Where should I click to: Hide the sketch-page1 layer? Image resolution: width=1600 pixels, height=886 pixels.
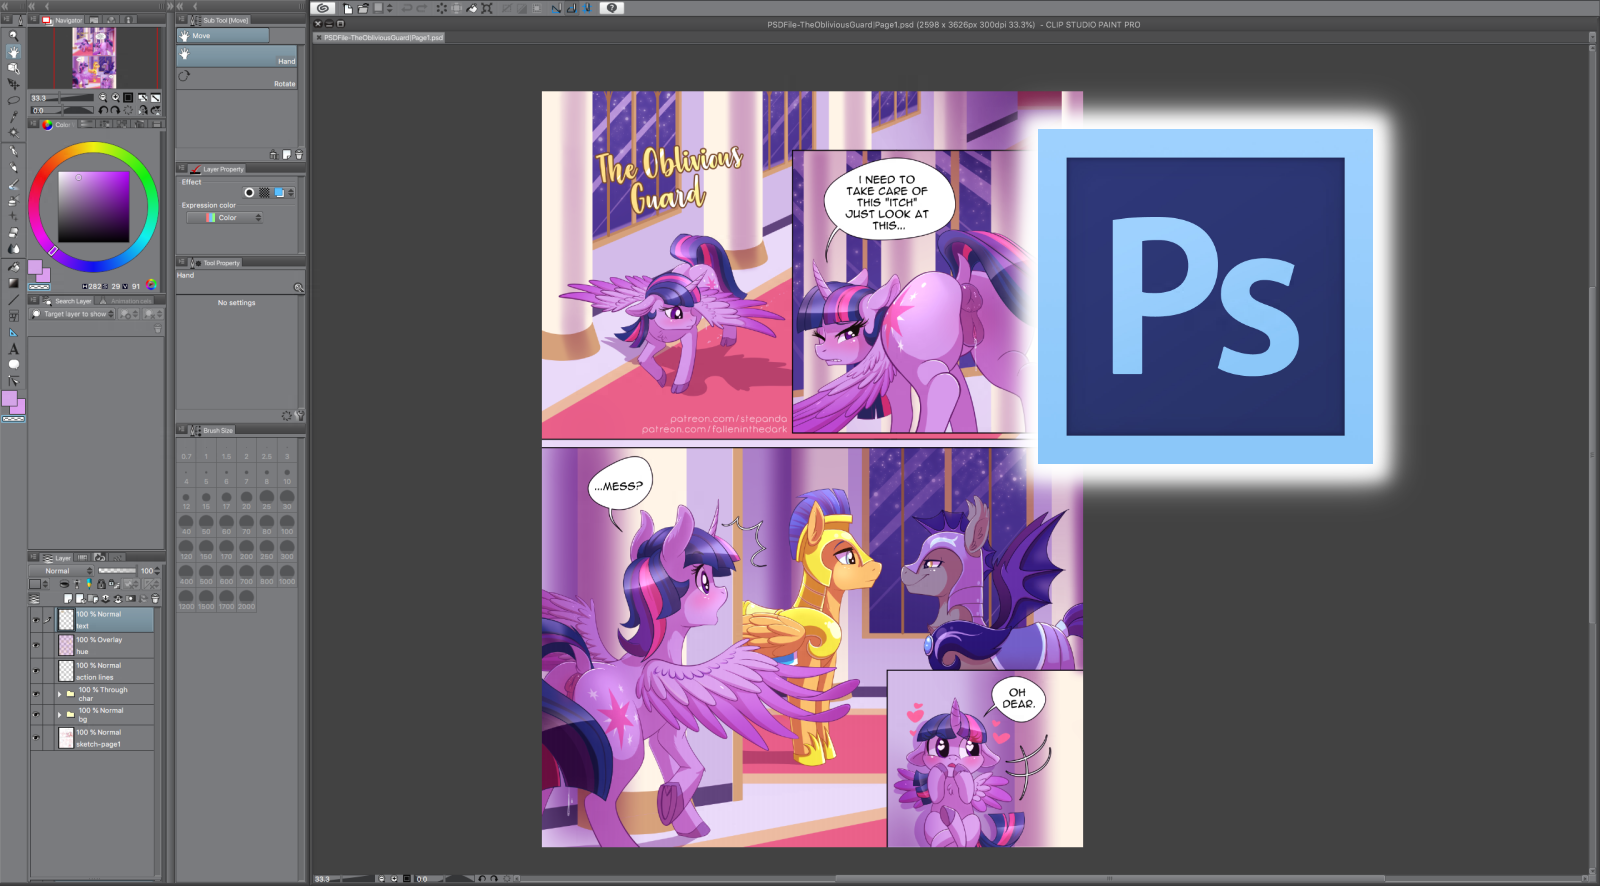pyautogui.click(x=36, y=738)
